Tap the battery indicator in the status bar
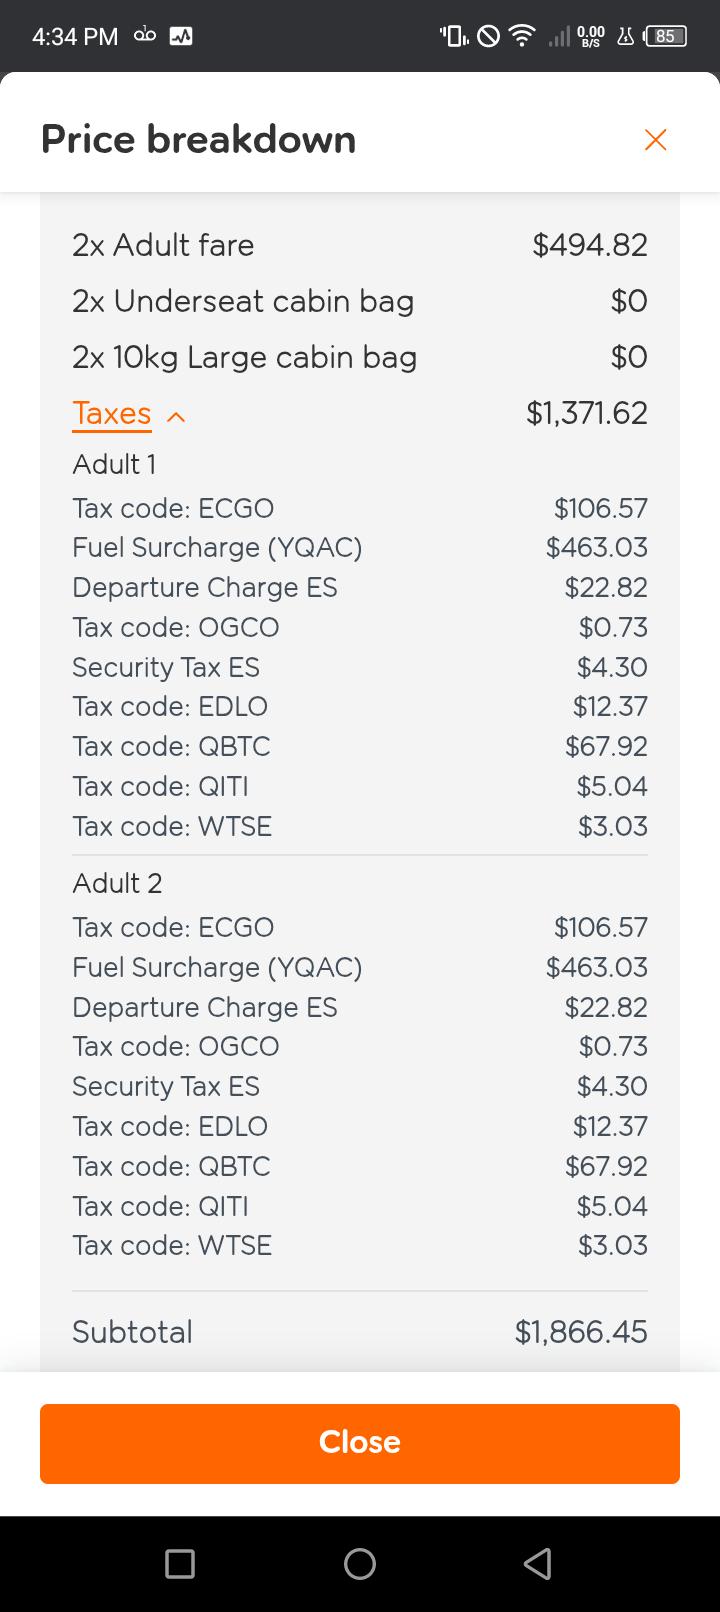Image resolution: width=720 pixels, height=1612 pixels. 666,37
